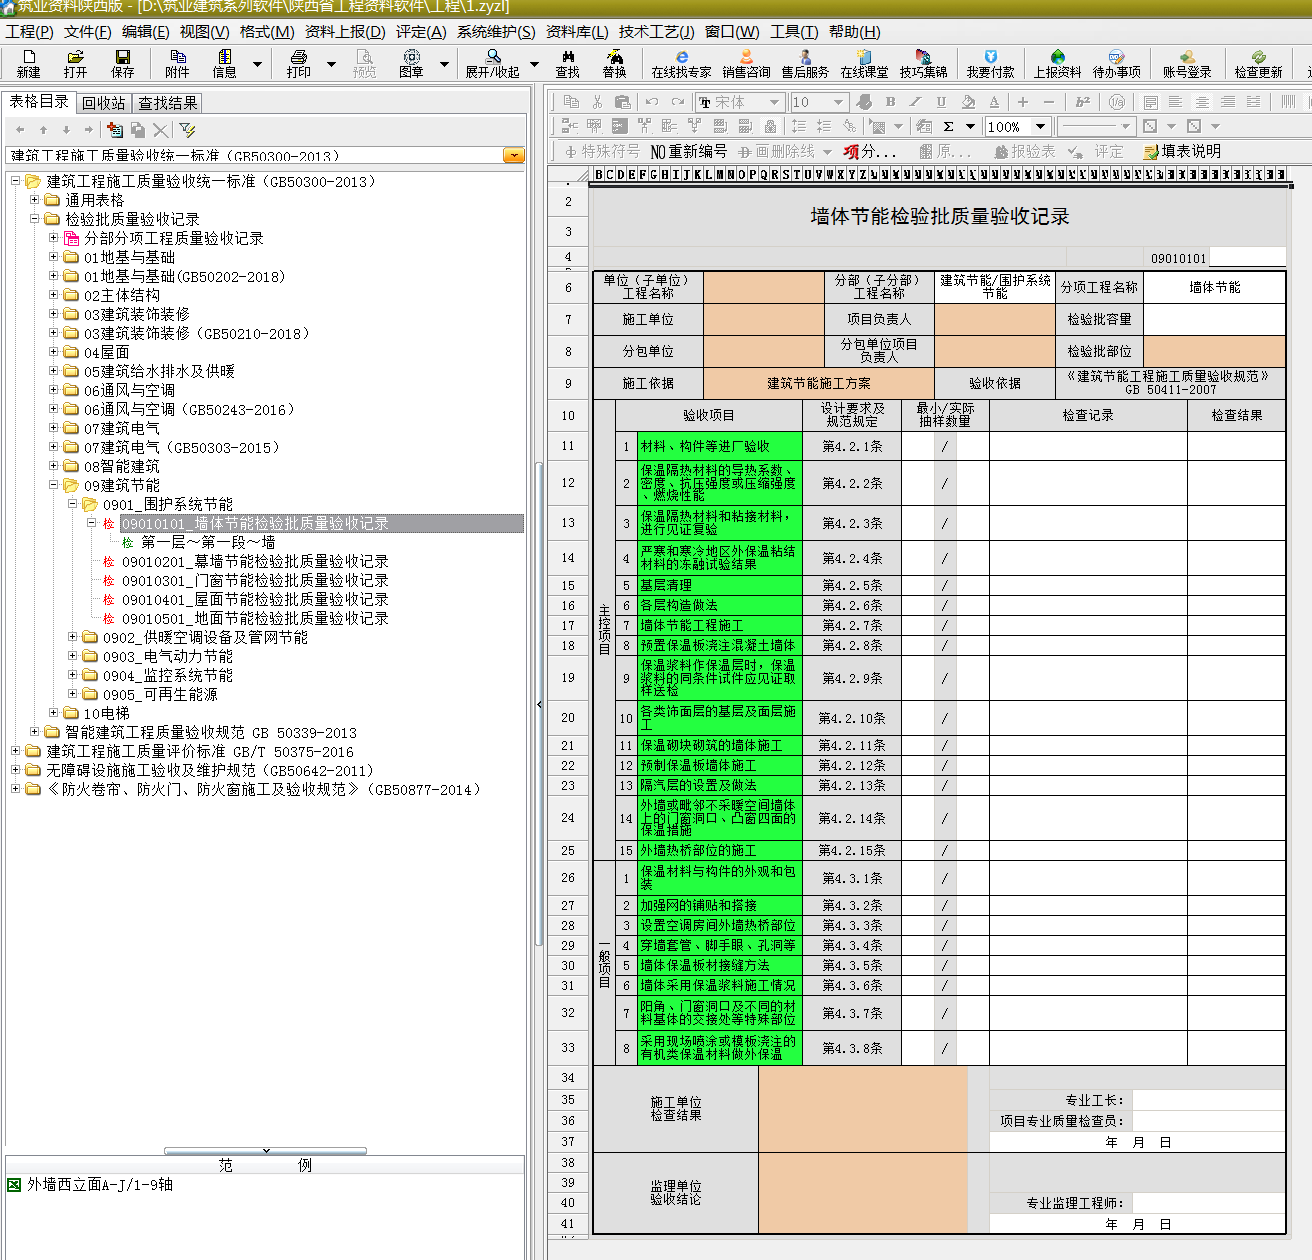1312x1260 pixels.
Task: Expand the 02主体结构 tree node
Action: 54,295
